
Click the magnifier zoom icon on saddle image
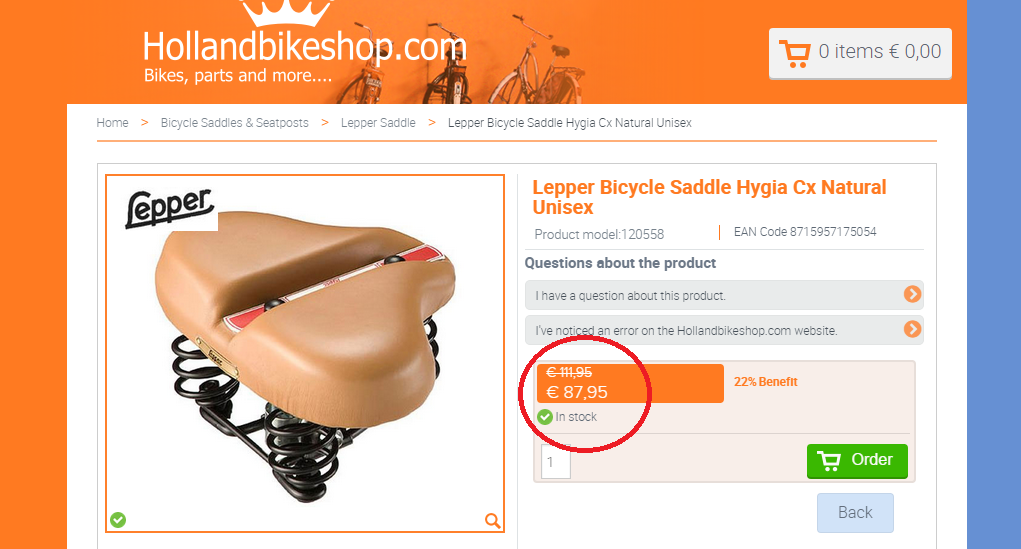pos(493,520)
